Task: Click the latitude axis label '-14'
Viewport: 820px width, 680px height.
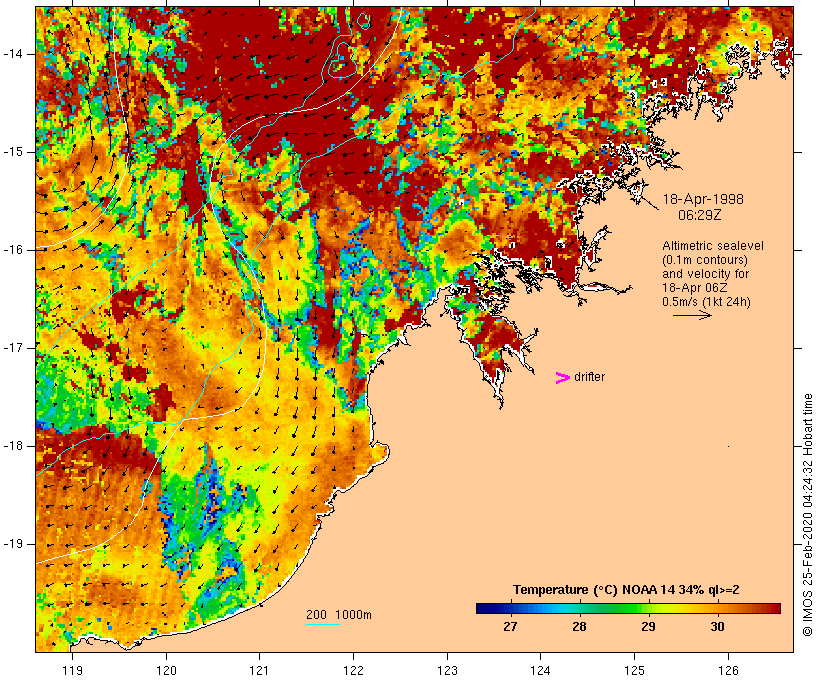Action: pyautogui.click(x=13, y=54)
